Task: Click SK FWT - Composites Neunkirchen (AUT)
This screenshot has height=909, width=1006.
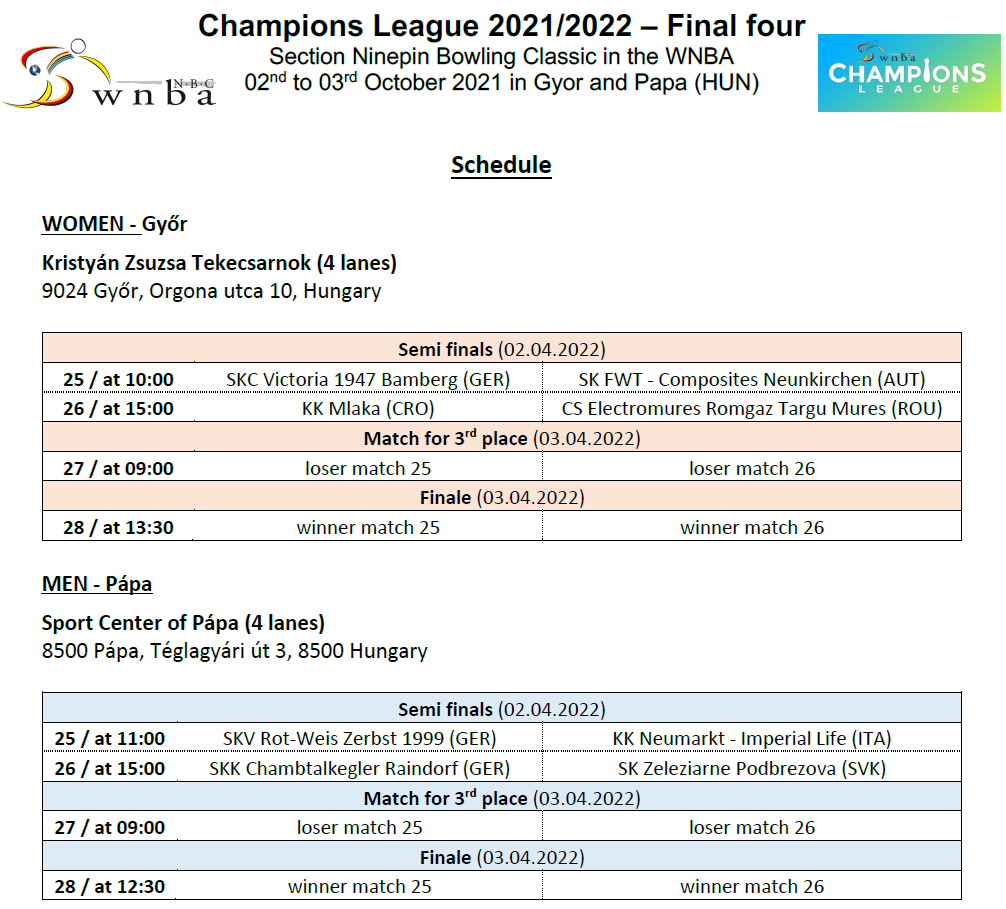Action: click(751, 379)
